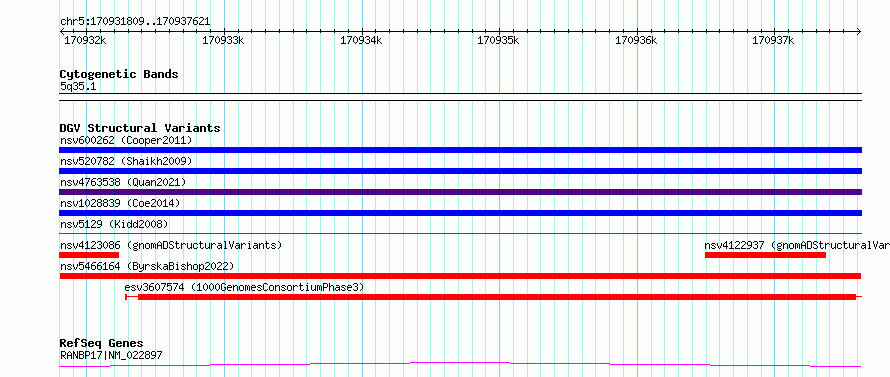Image resolution: width=890 pixels, height=377 pixels.
Task: Open the nsv5466164 (ByrskaBishop2022) red bar
Action: click(x=460, y=276)
